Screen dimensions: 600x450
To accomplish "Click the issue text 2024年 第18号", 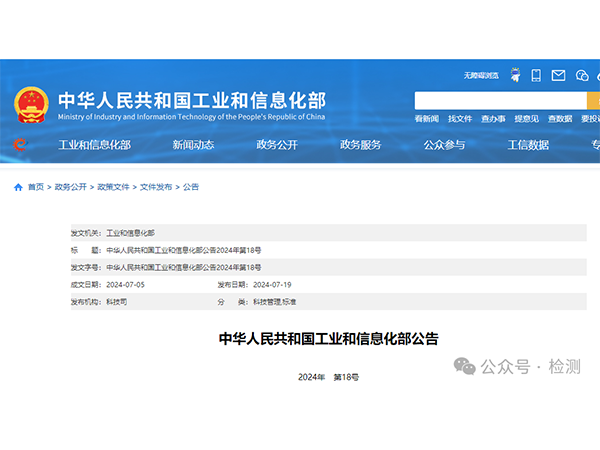I will tap(329, 377).
